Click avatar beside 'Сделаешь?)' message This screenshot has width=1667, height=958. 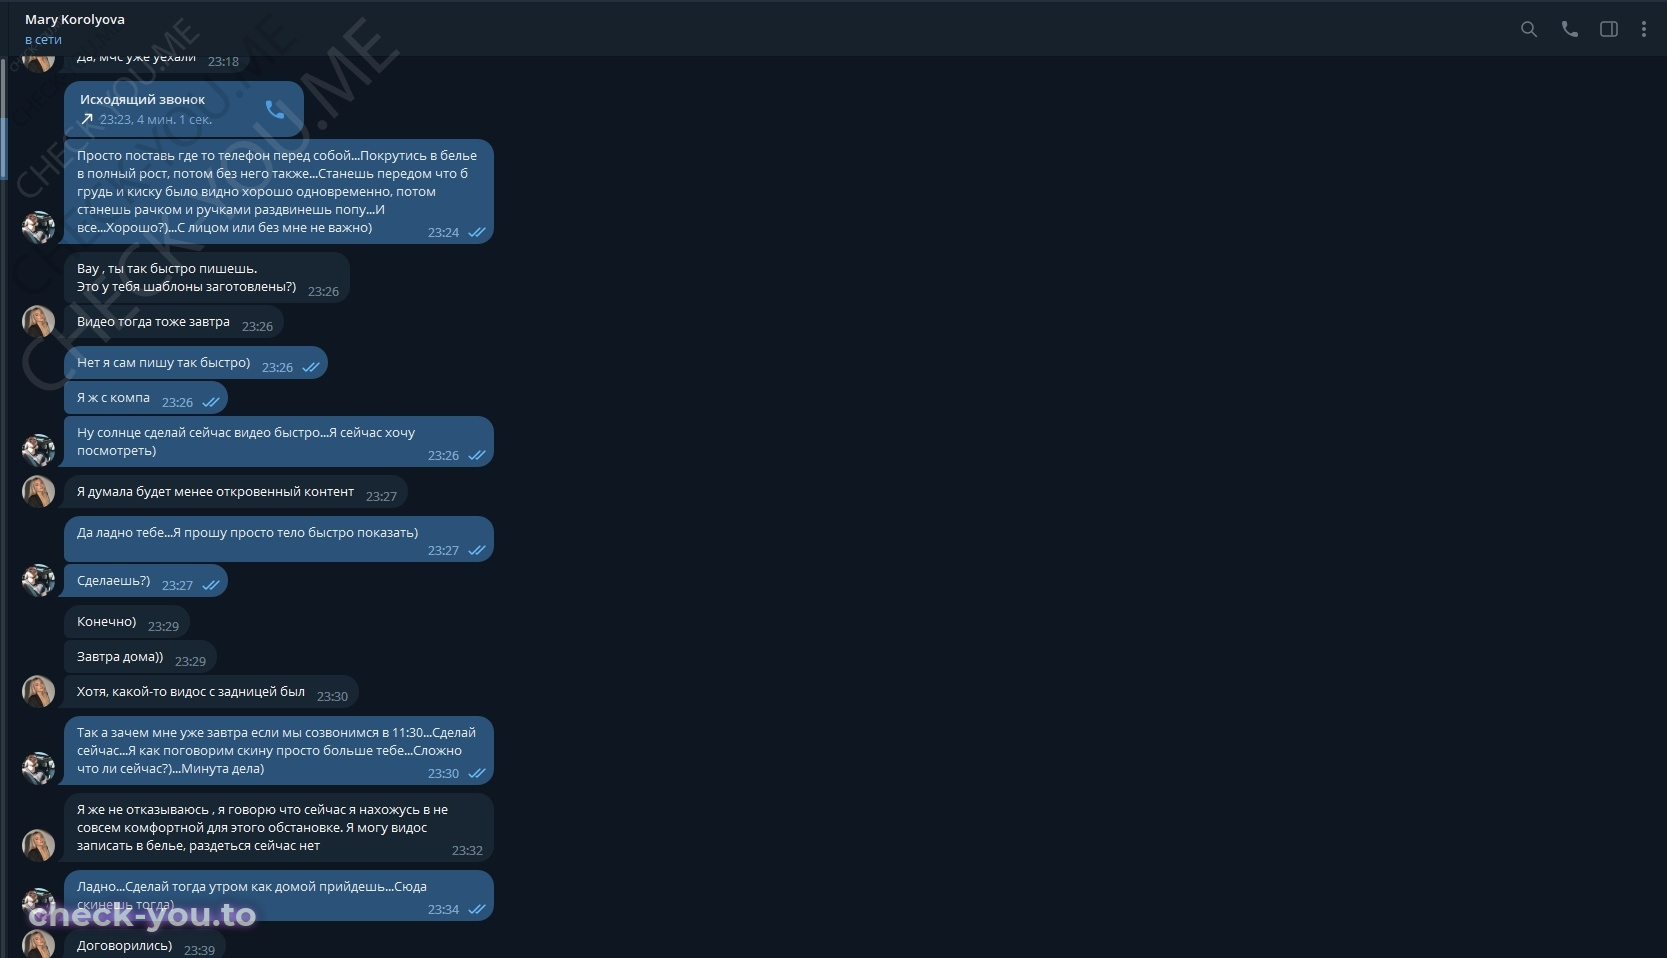click(x=38, y=581)
